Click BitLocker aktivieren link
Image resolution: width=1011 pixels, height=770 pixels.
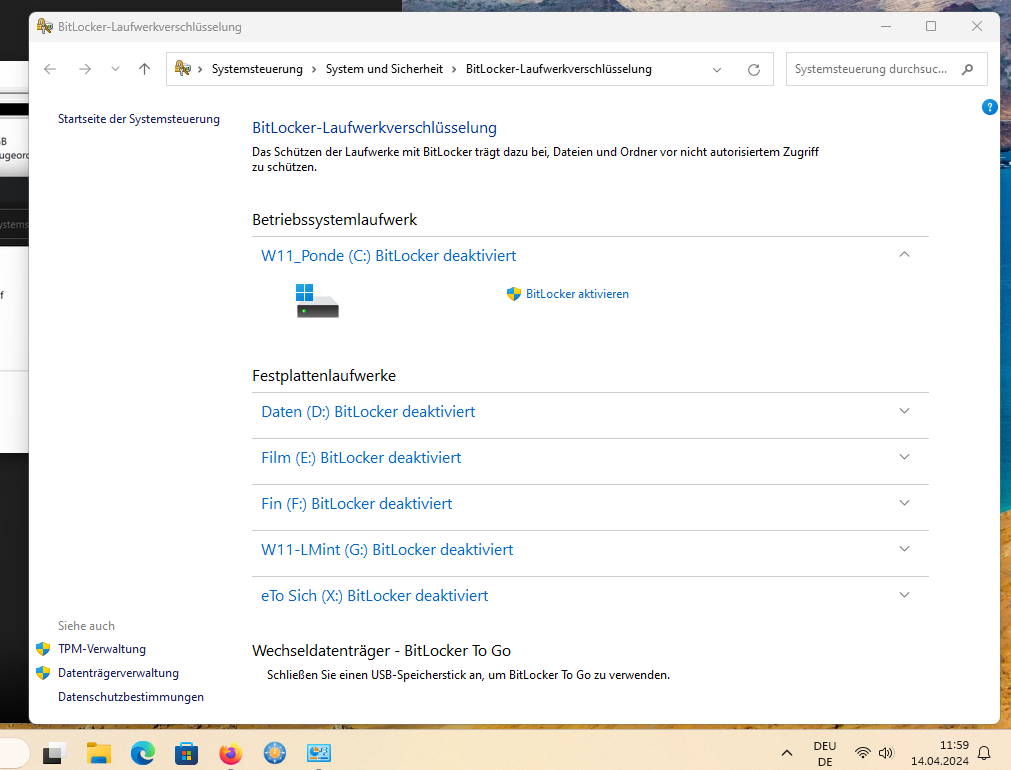pos(577,294)
